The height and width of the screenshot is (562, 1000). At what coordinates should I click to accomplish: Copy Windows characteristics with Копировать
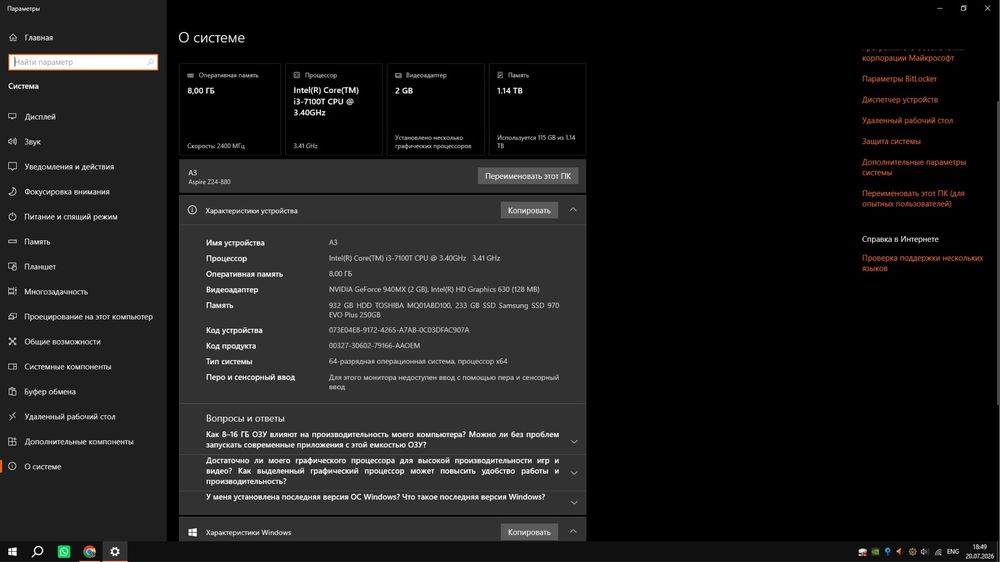click(529, 532)
